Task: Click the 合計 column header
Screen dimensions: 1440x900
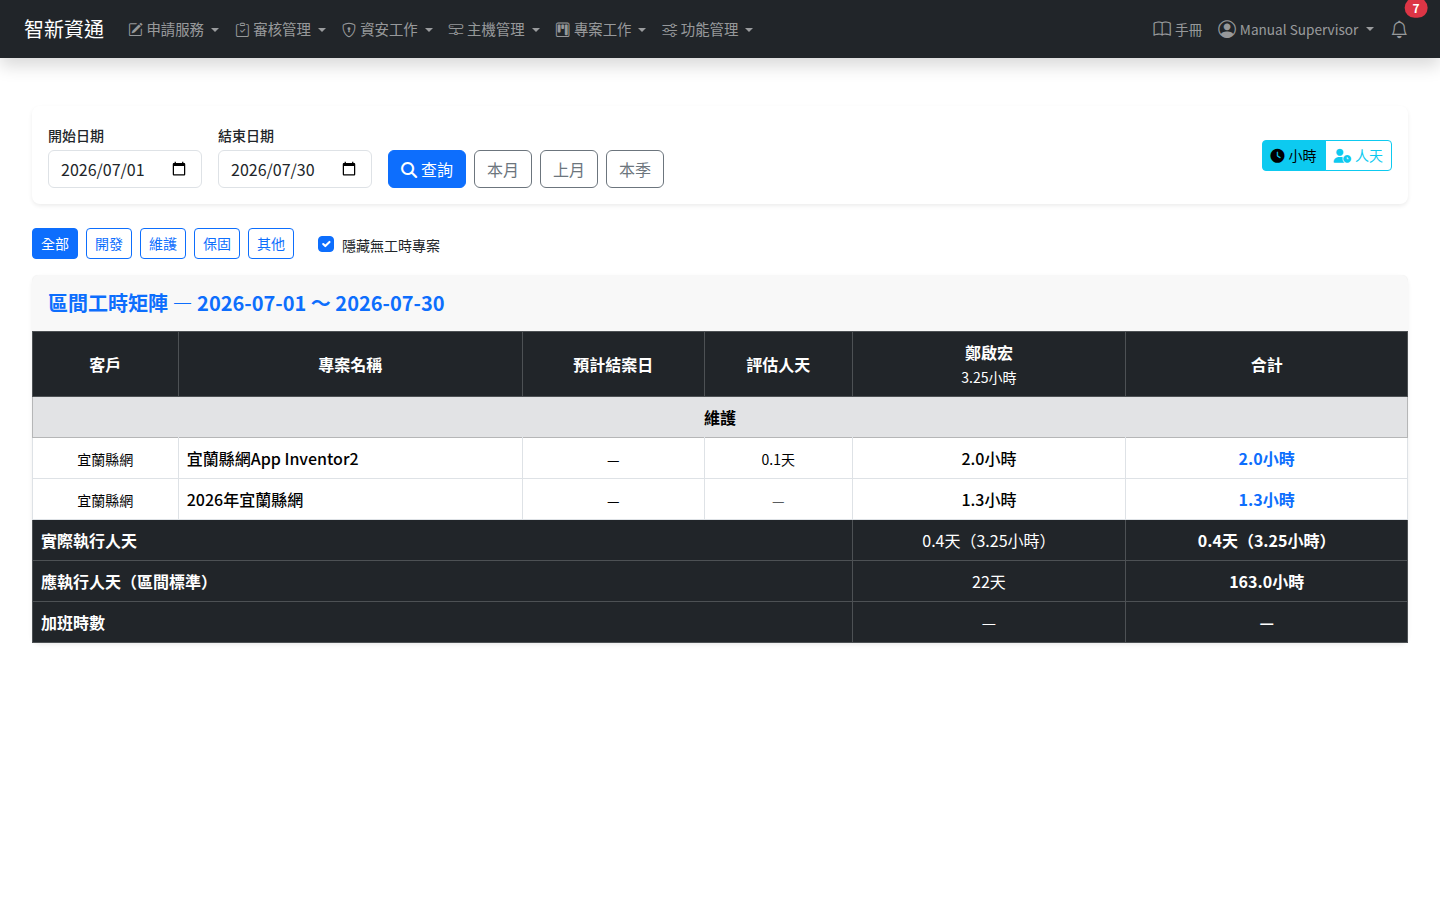Action: 1266,364
